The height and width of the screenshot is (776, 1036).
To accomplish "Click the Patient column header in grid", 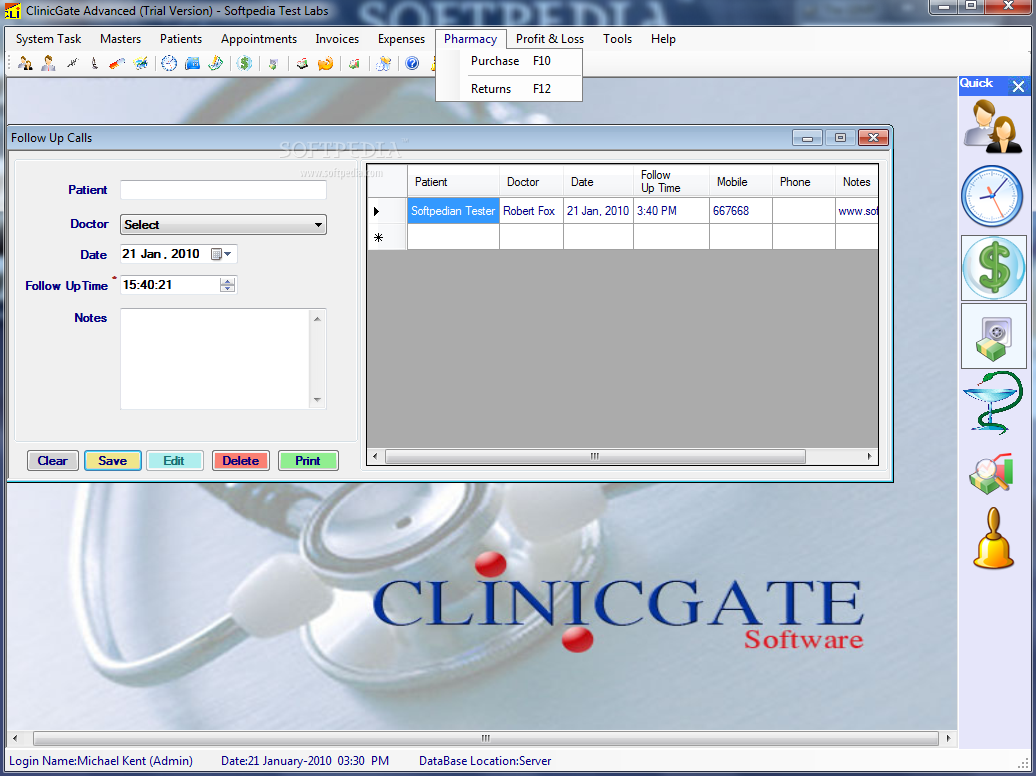I will point(453,182).
